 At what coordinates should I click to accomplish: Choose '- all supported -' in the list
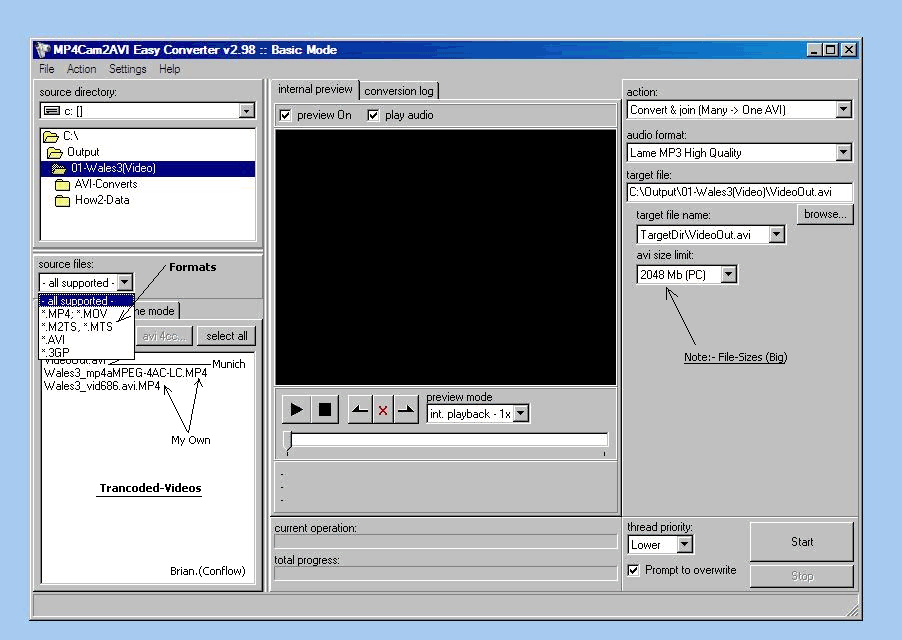coord(86,301)
